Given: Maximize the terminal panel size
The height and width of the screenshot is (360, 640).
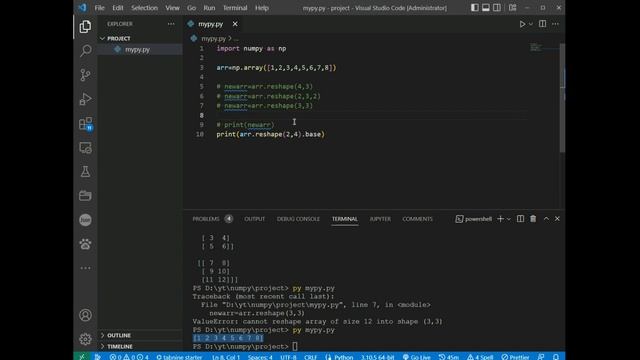Looking at the screenshot, I should pos(546,219).
